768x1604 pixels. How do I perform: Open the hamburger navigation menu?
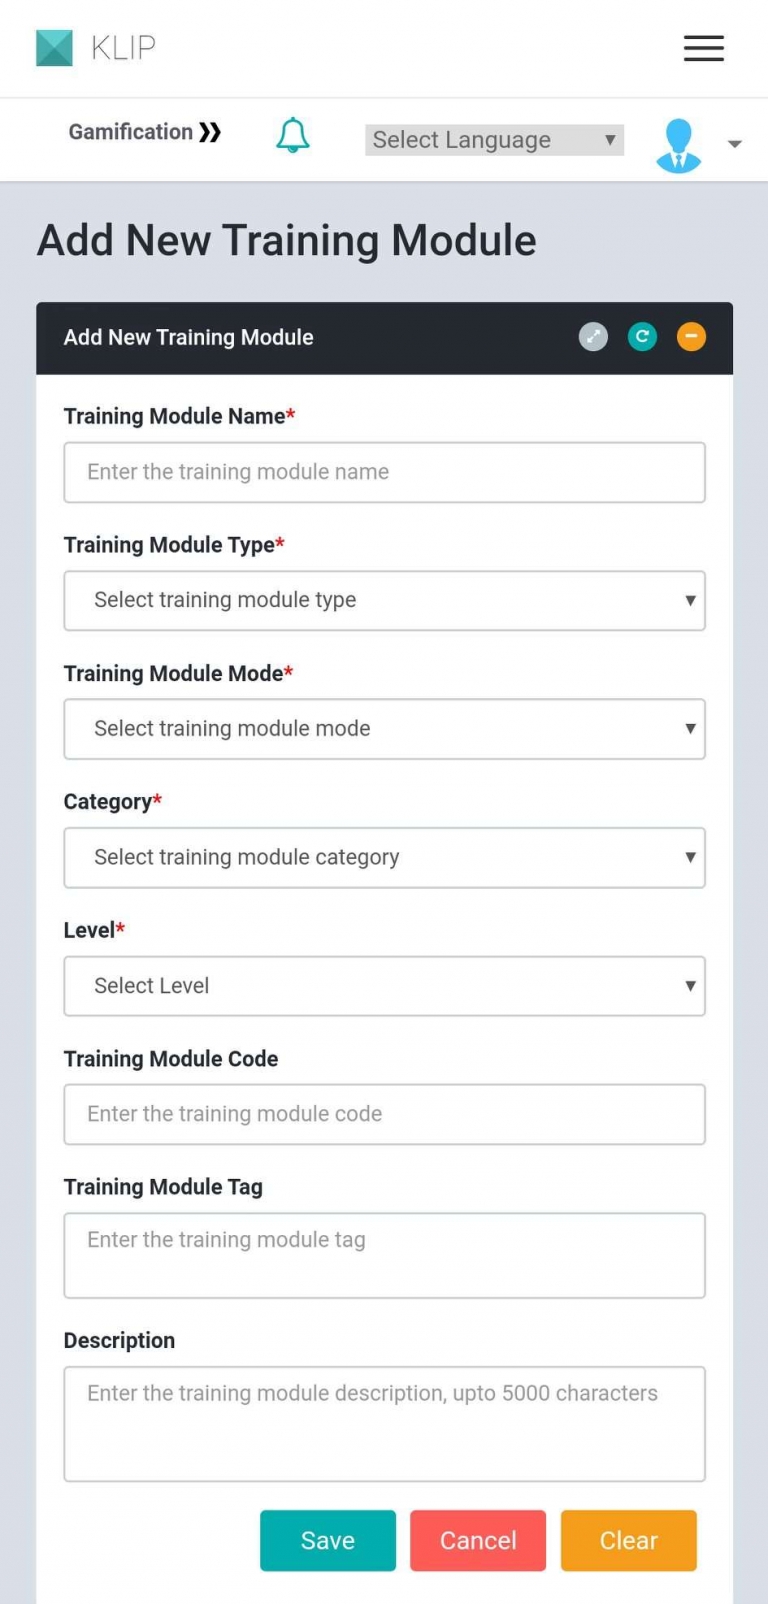tap(703, 48)
